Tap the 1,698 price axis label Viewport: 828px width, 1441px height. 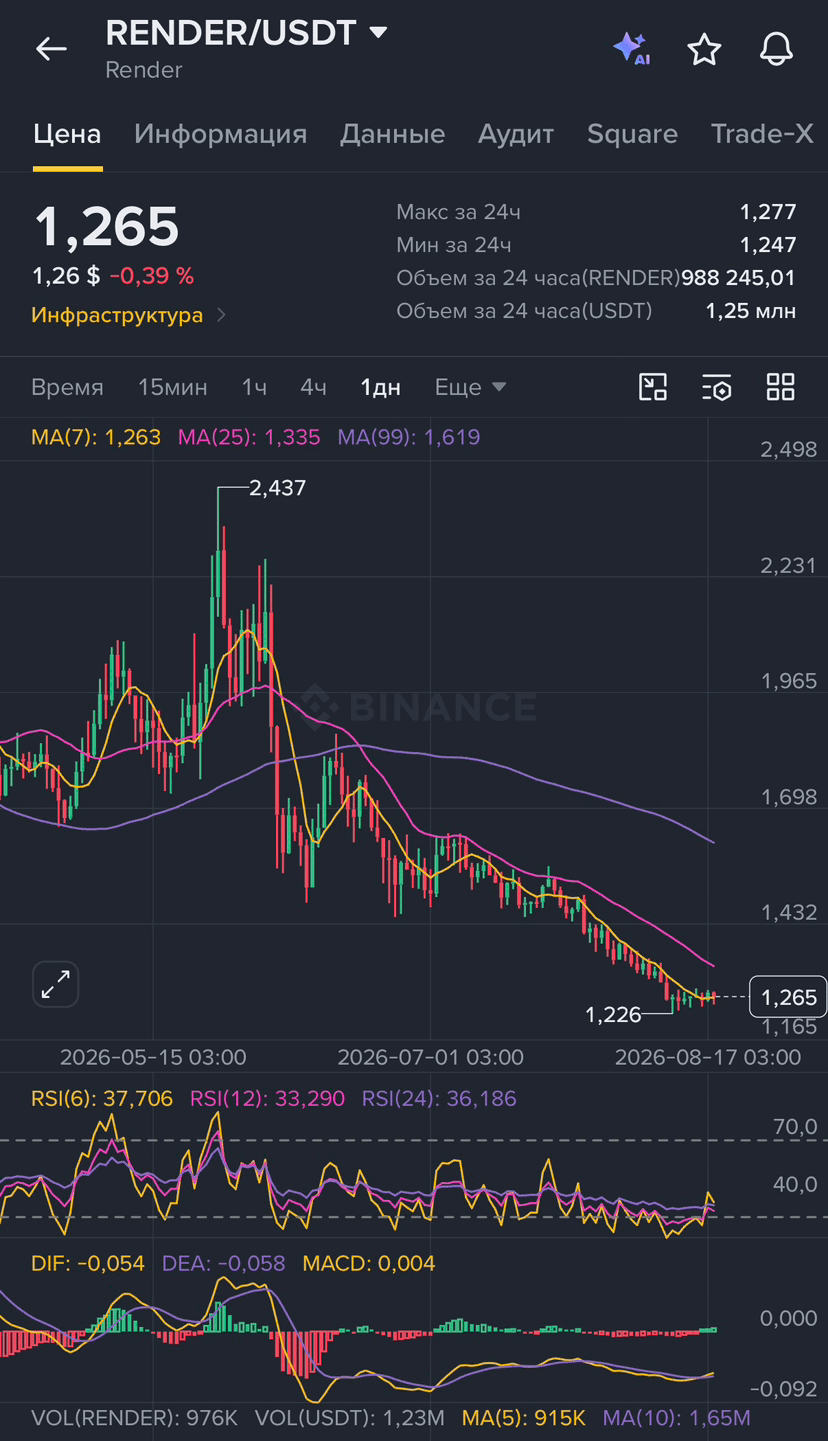[789, 798]
